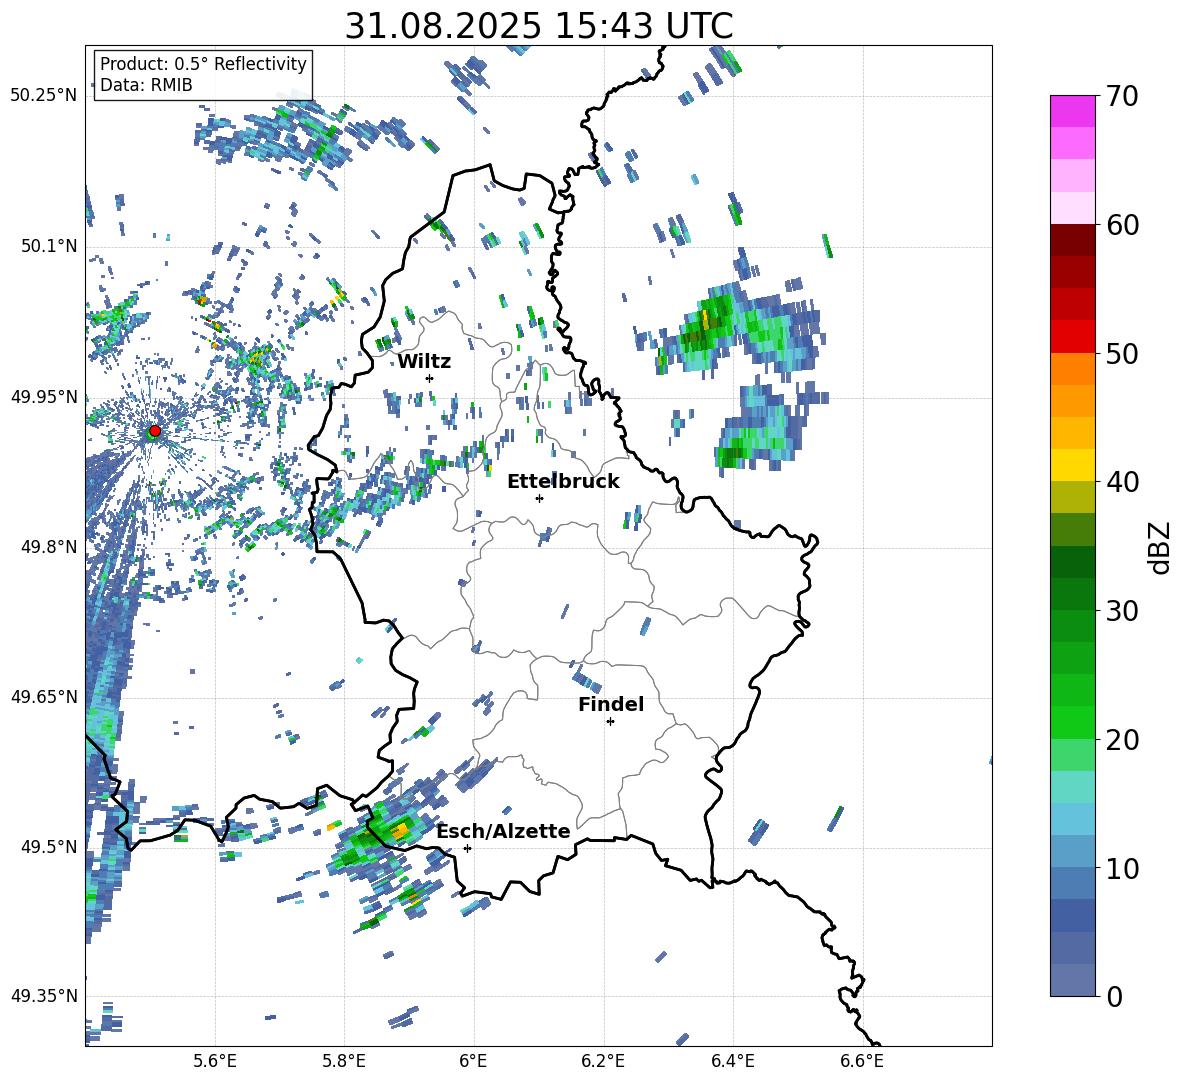Click the colorbar 60 tick label
The image size is (1184, 1081).
(x=1122, y=225)
